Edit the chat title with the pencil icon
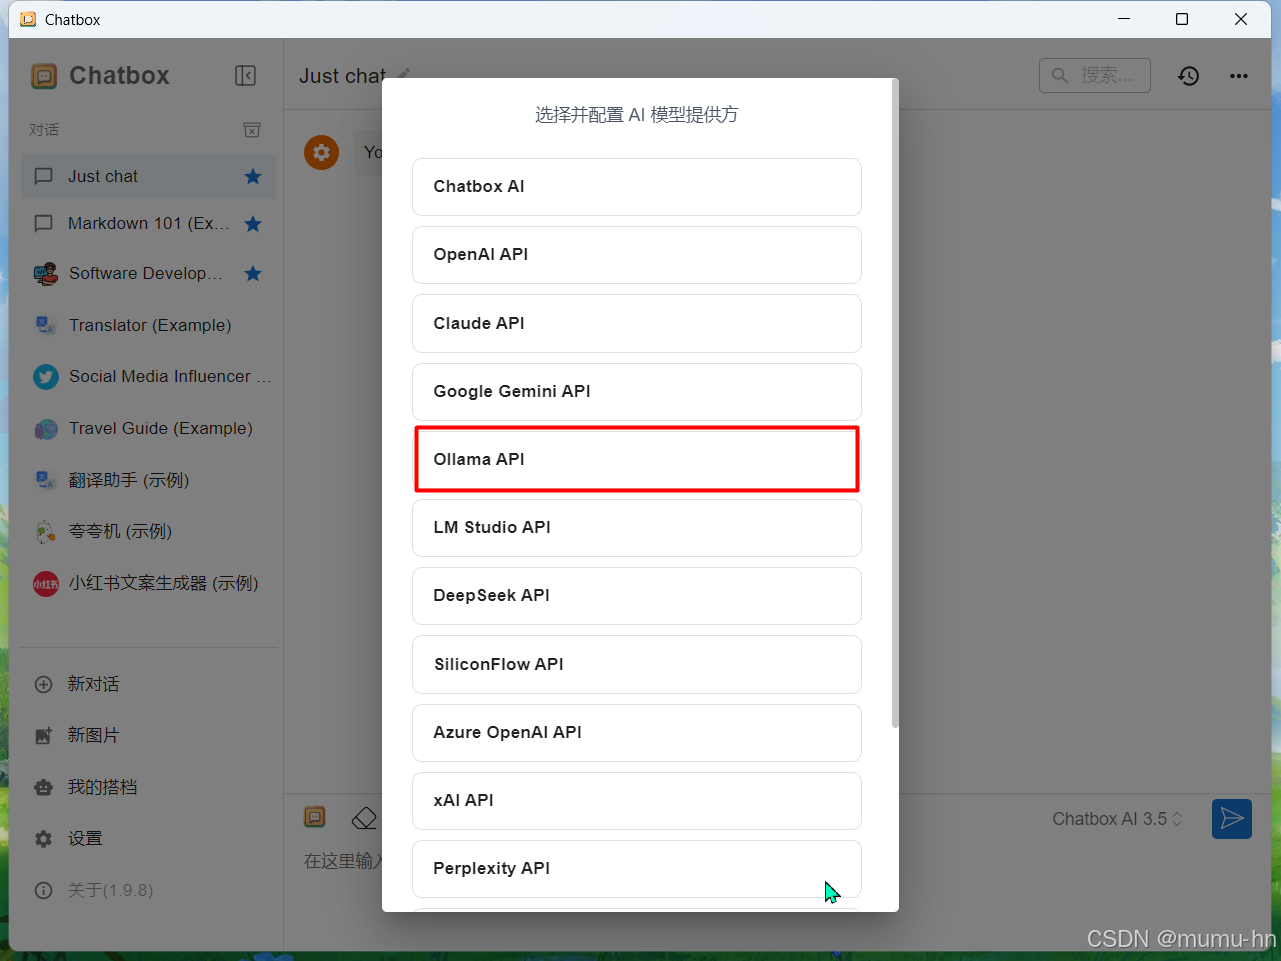Screen dimensions: 1281x961 (404, 73)
